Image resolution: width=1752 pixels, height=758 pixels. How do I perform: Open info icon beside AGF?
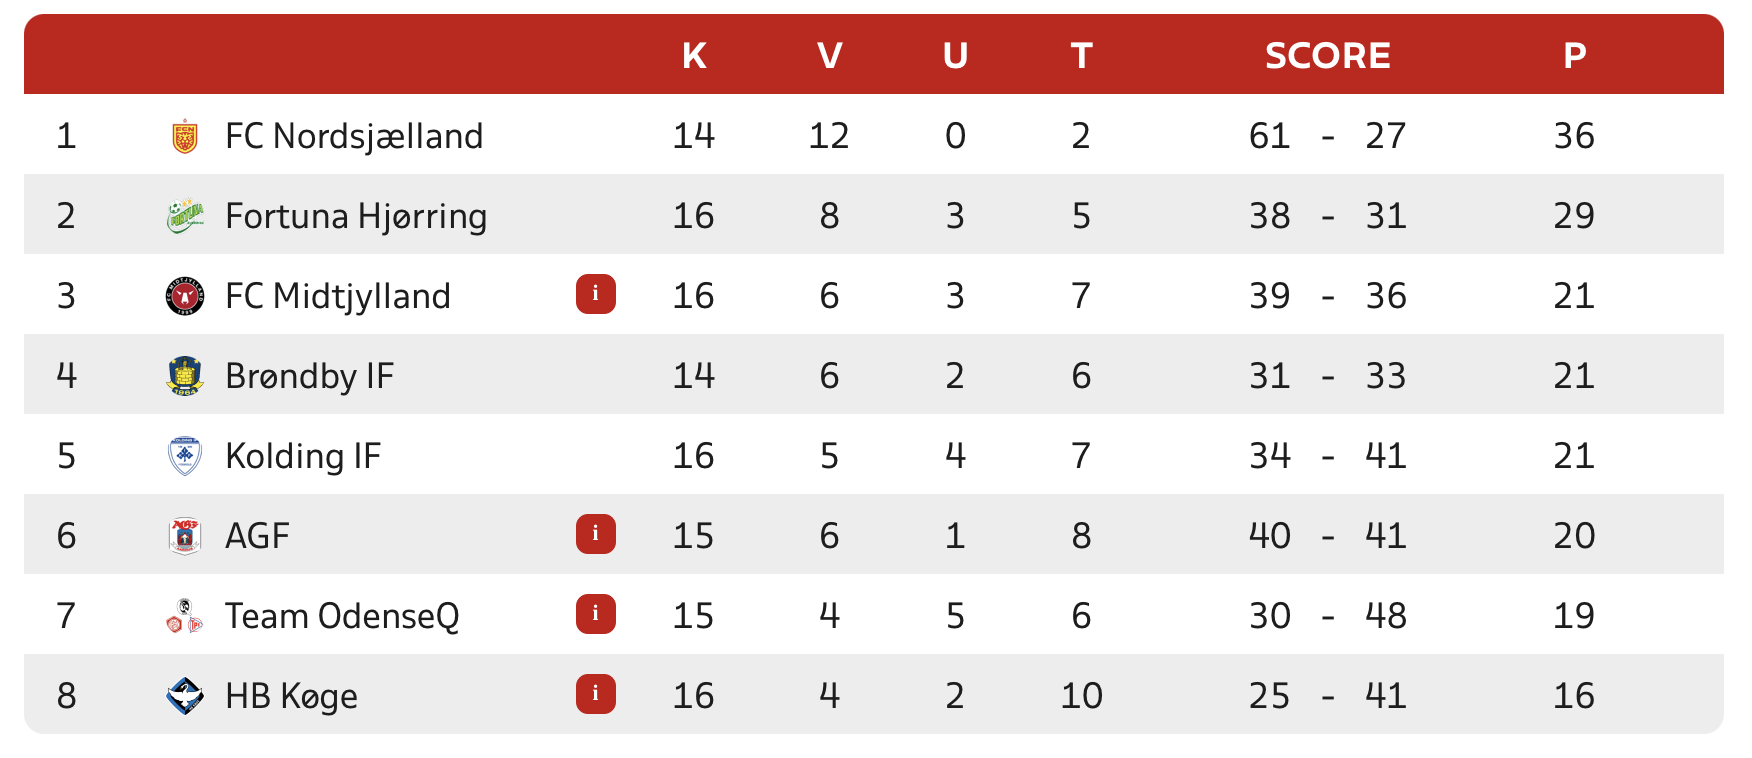[x=595, y=534]
